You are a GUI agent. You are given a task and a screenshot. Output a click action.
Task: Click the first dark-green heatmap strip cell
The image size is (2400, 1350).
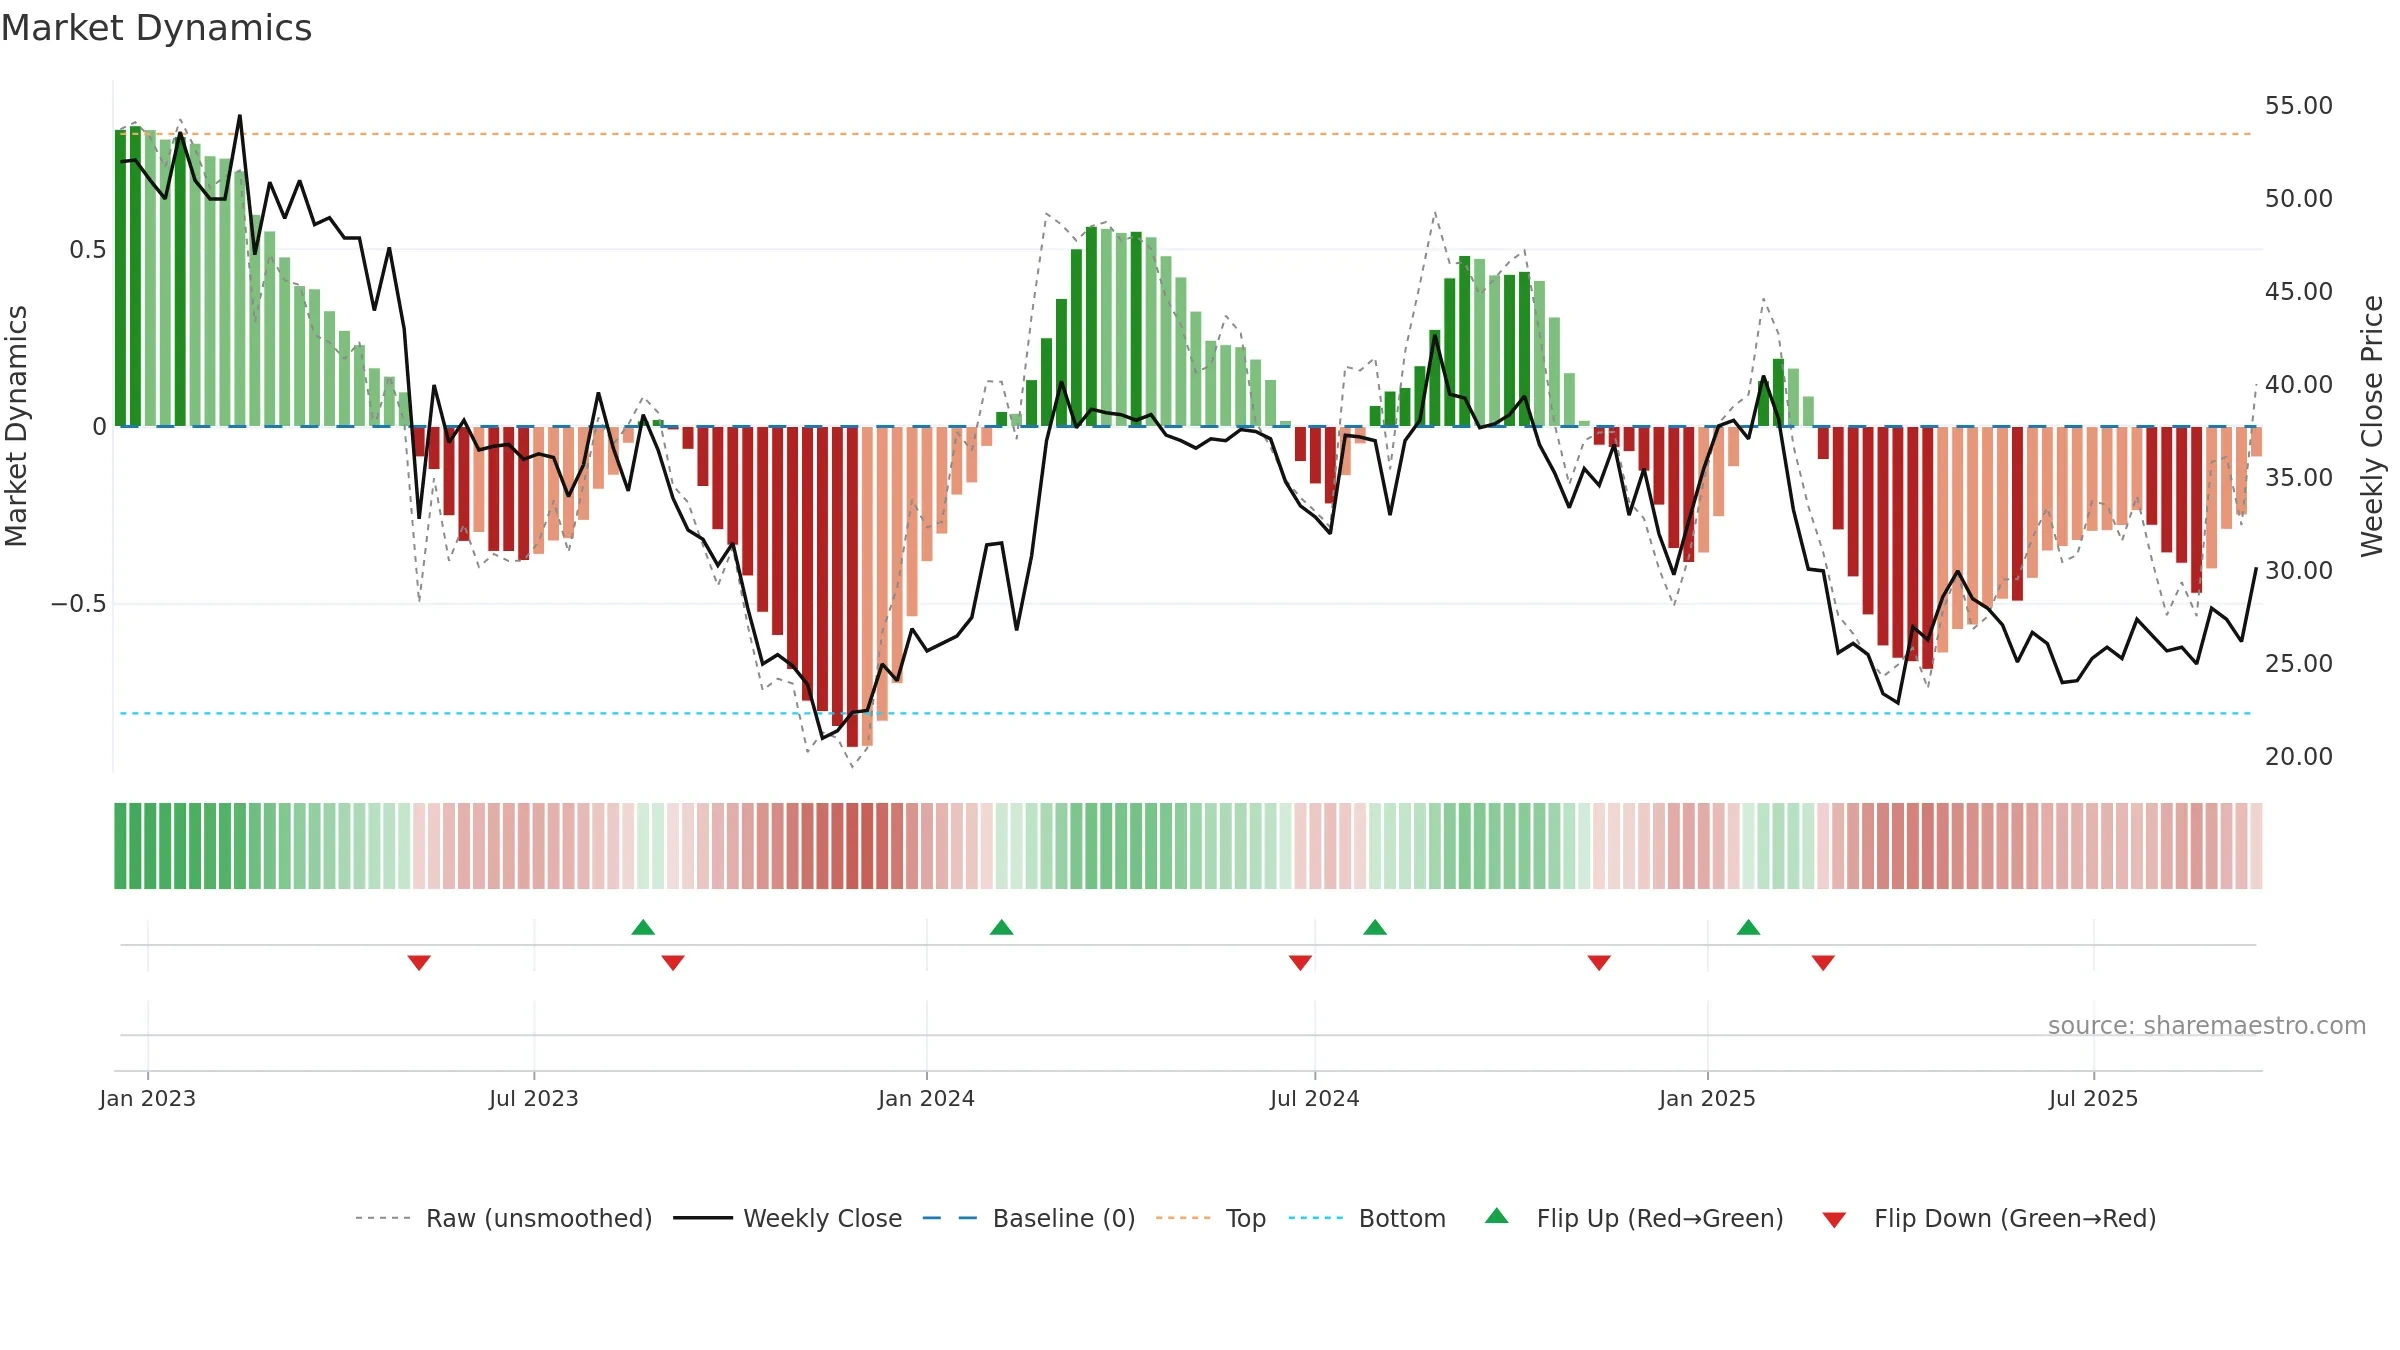click(120, 845)
